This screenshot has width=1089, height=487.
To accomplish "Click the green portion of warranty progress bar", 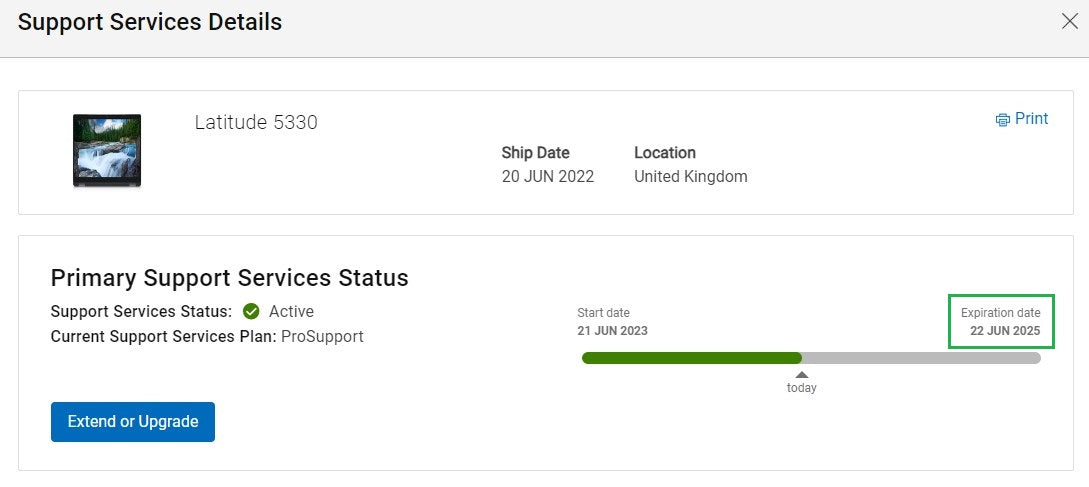I will pyautogui.click(x=692, y=358).
